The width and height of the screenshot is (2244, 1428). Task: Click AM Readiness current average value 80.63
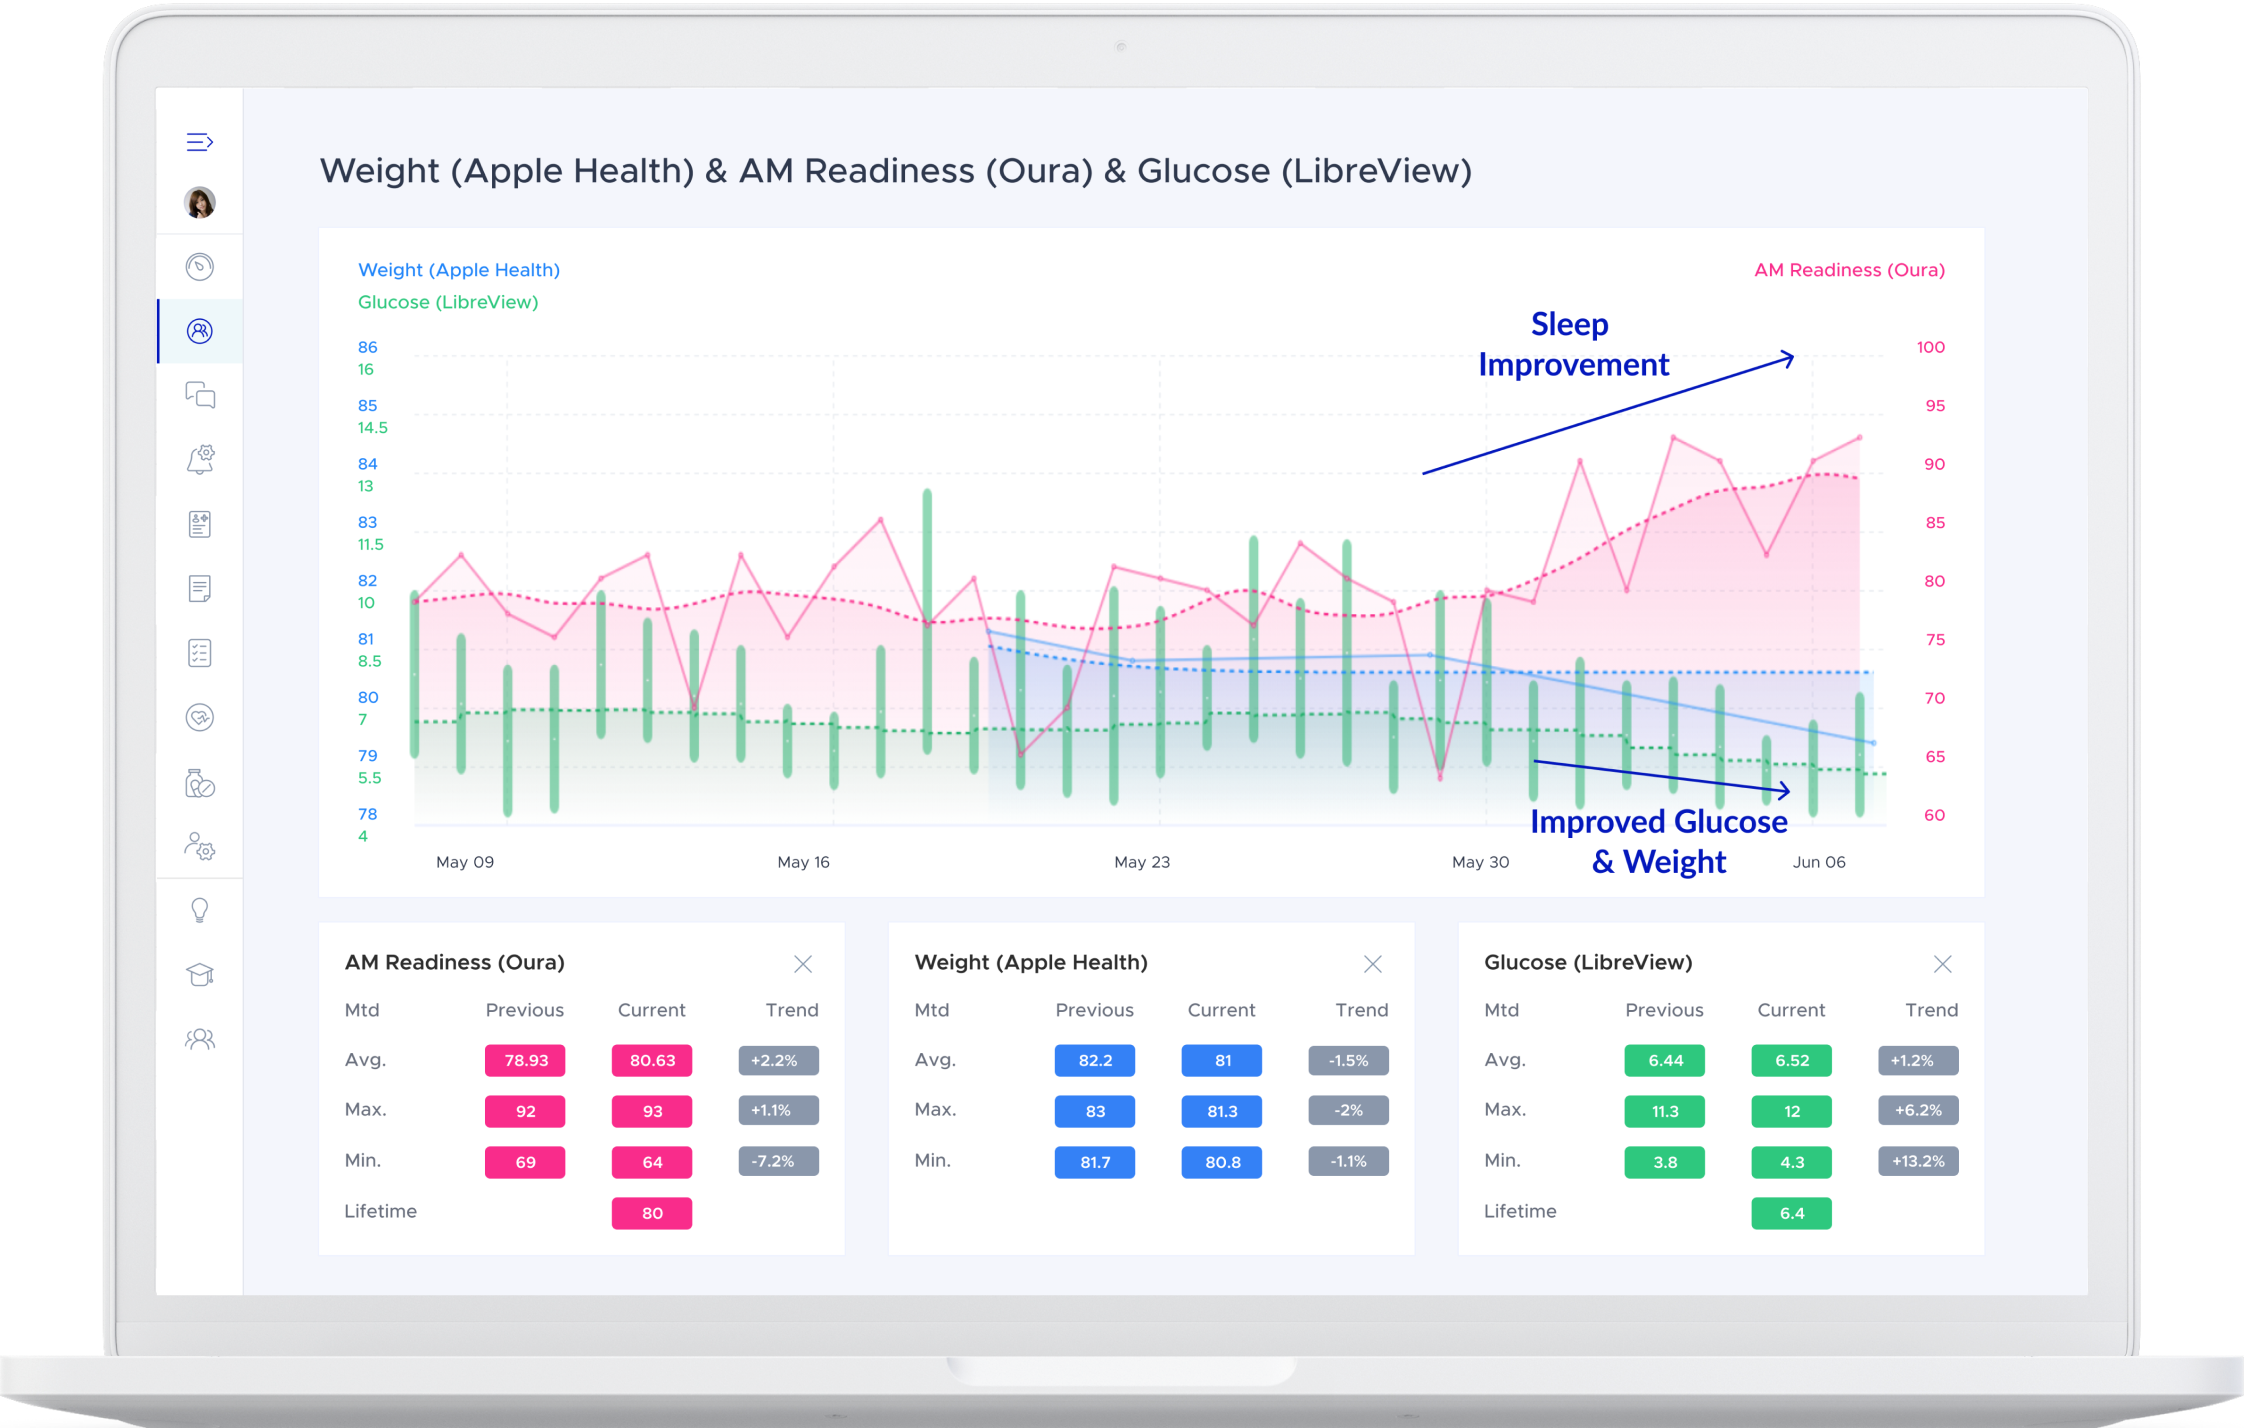(x=652, y=1060)
